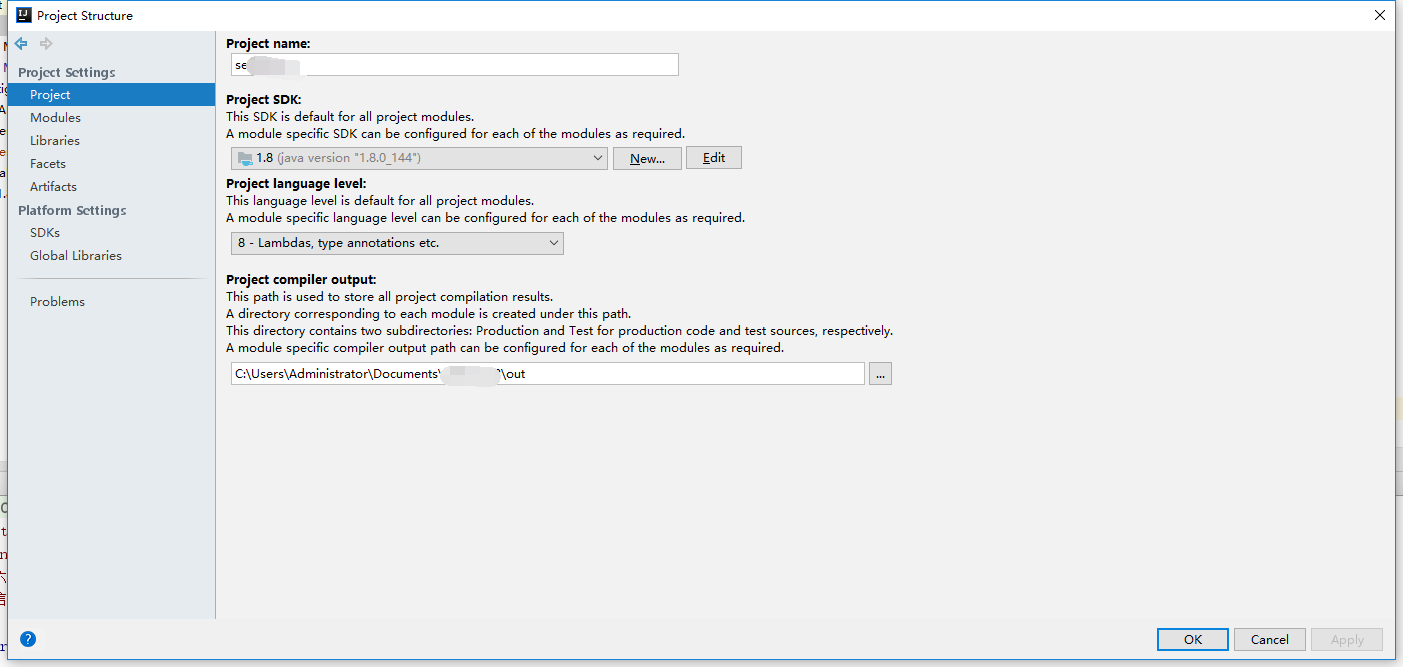This screenshot has width=1403, height=667.
Task: Select Artifacts in the sidebar
Action: (53, 187)
